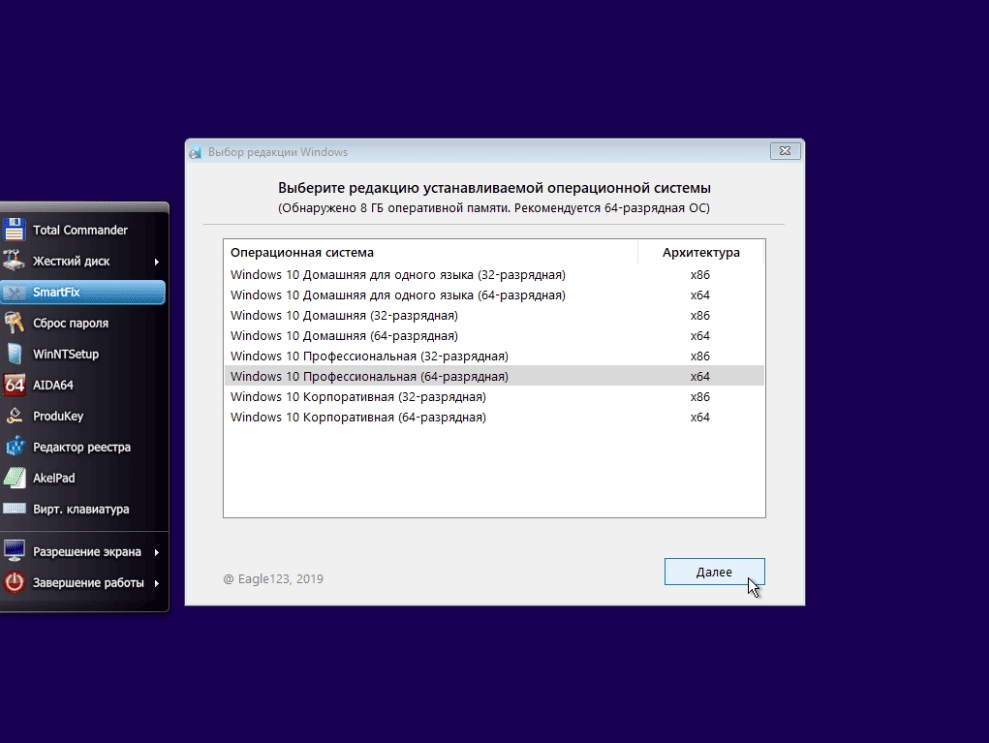Expand the Завершение работы submenu arrow

[x=156, y=583]
